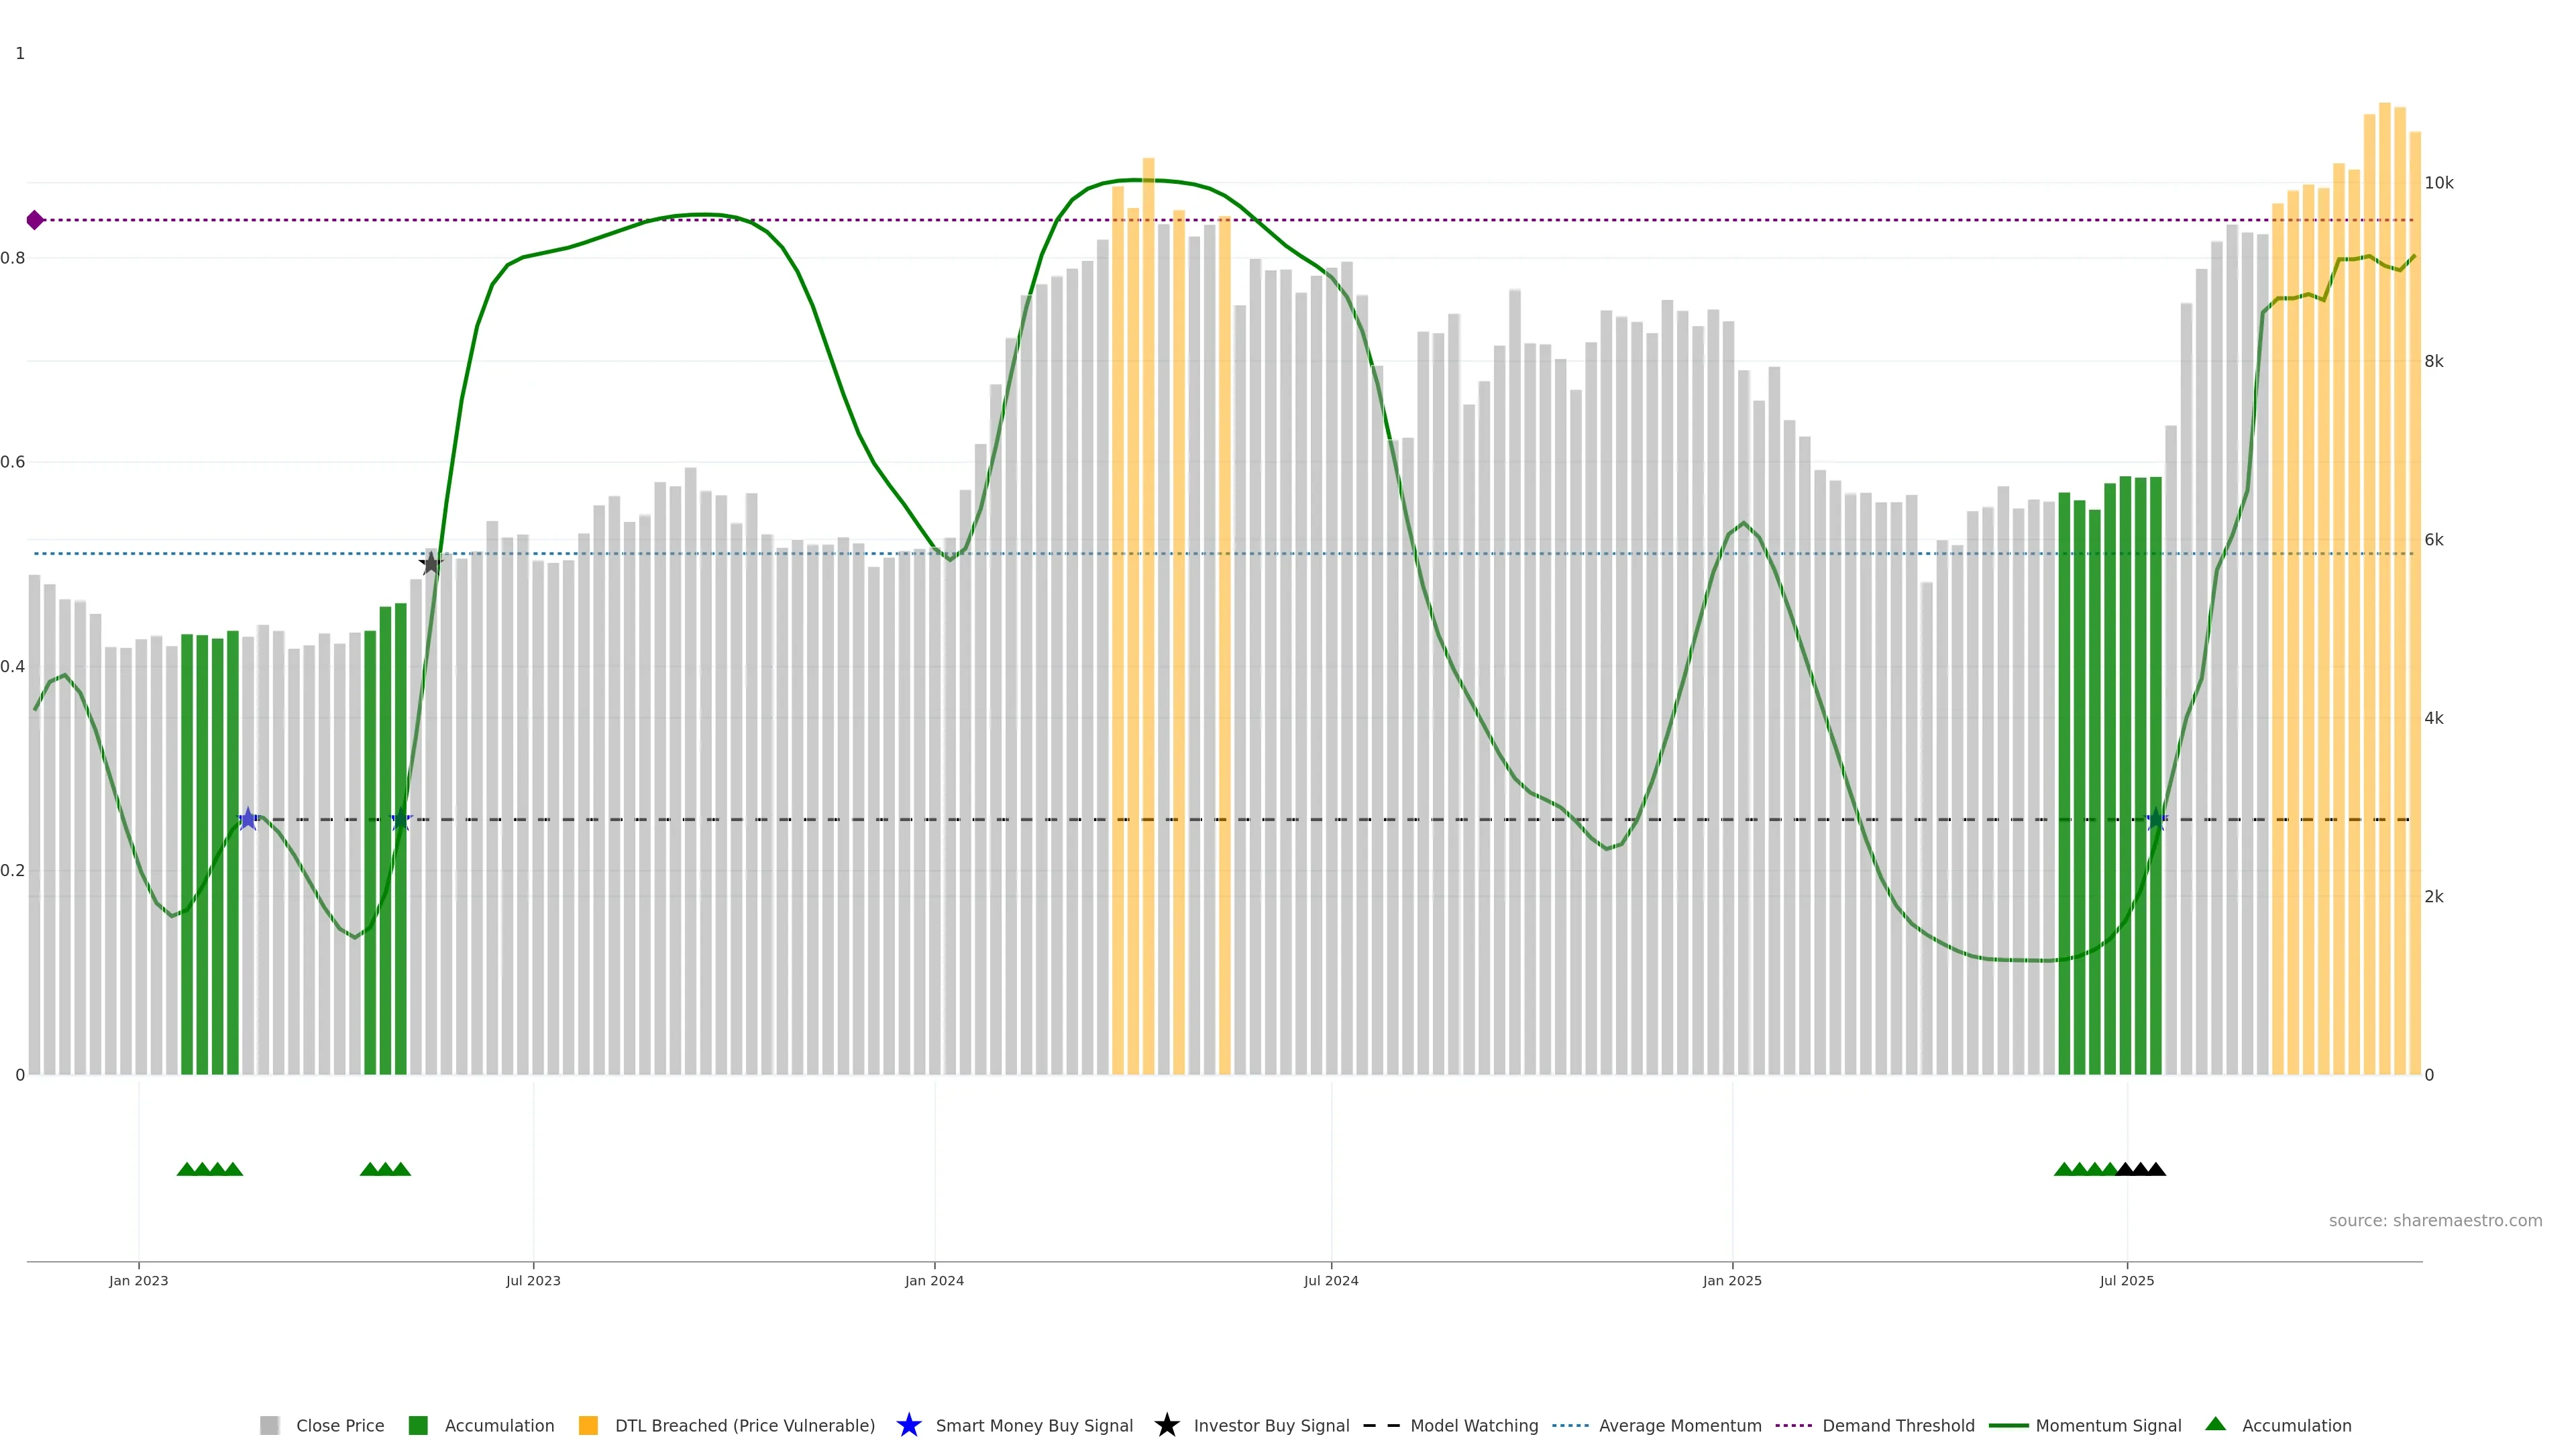2576x1449 pixels.
Task: Click the green Accumulation bar legend swatch
Action: [x=418, y=1425]
